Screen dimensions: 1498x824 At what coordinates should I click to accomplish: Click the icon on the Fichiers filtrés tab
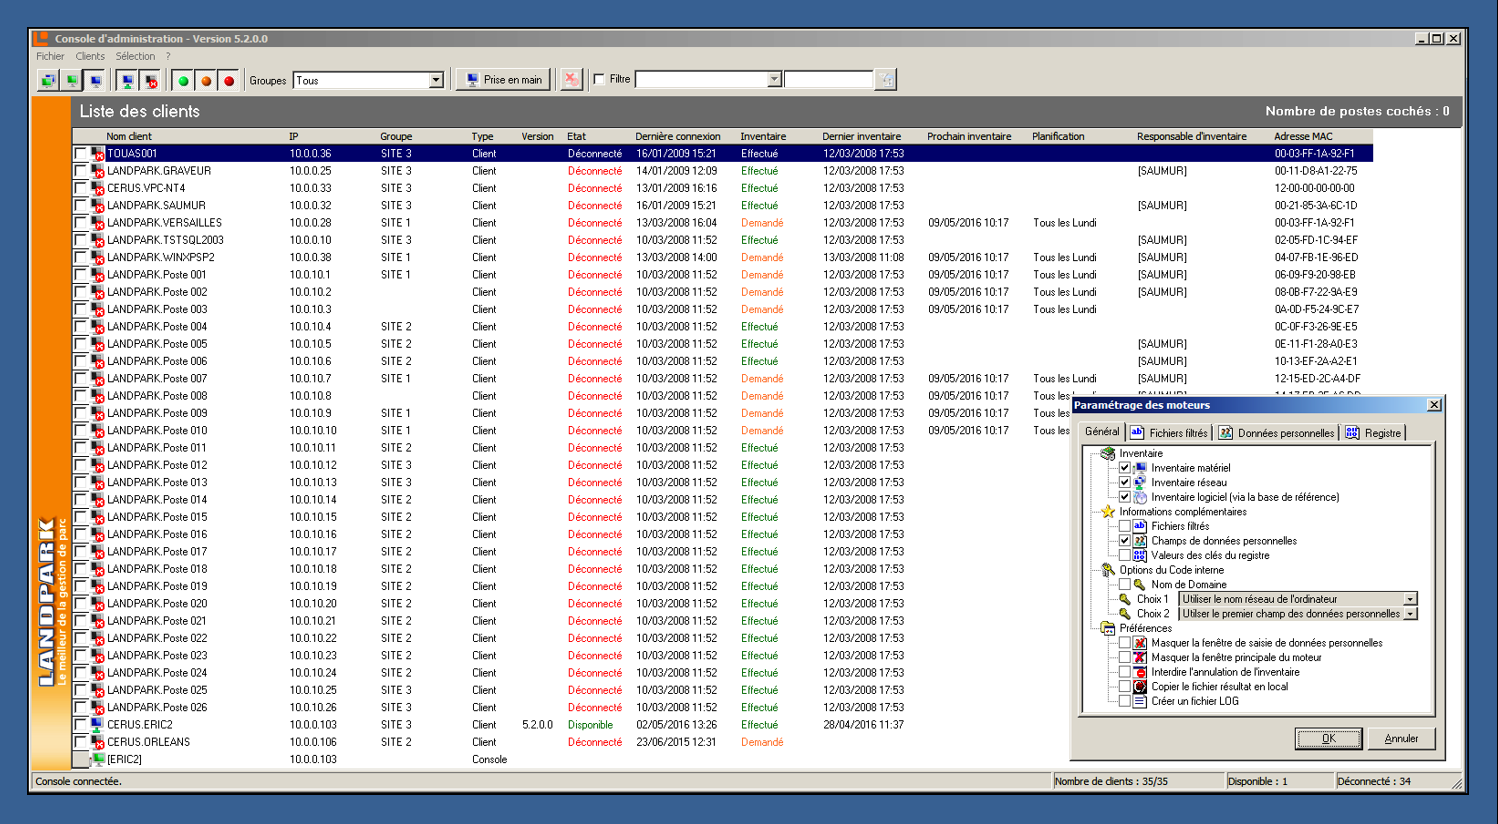point(1138,433)
